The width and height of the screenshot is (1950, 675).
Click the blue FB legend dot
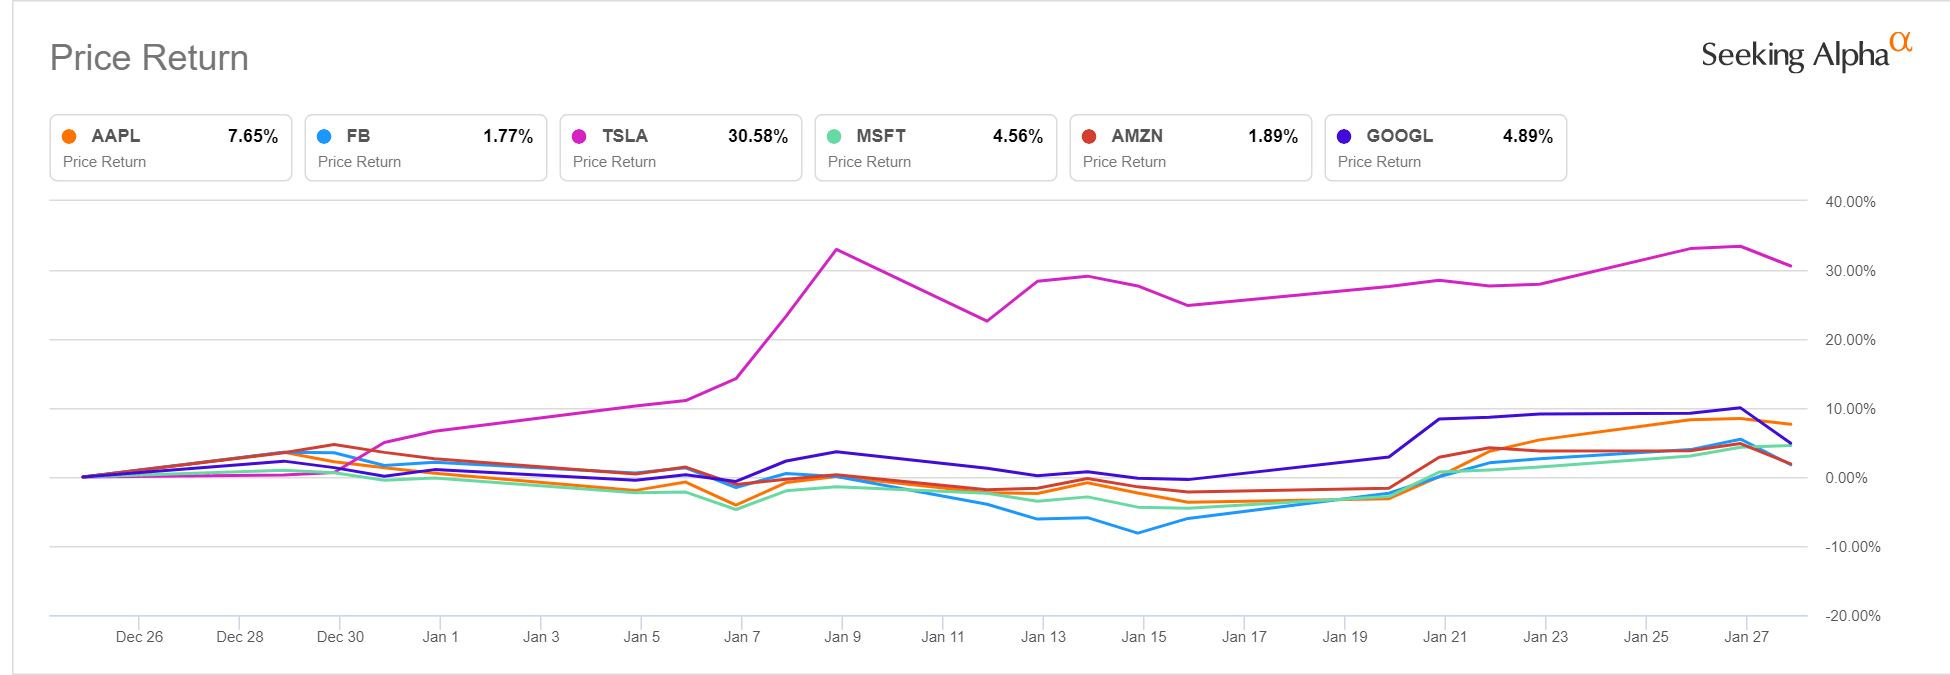(324, 137)
